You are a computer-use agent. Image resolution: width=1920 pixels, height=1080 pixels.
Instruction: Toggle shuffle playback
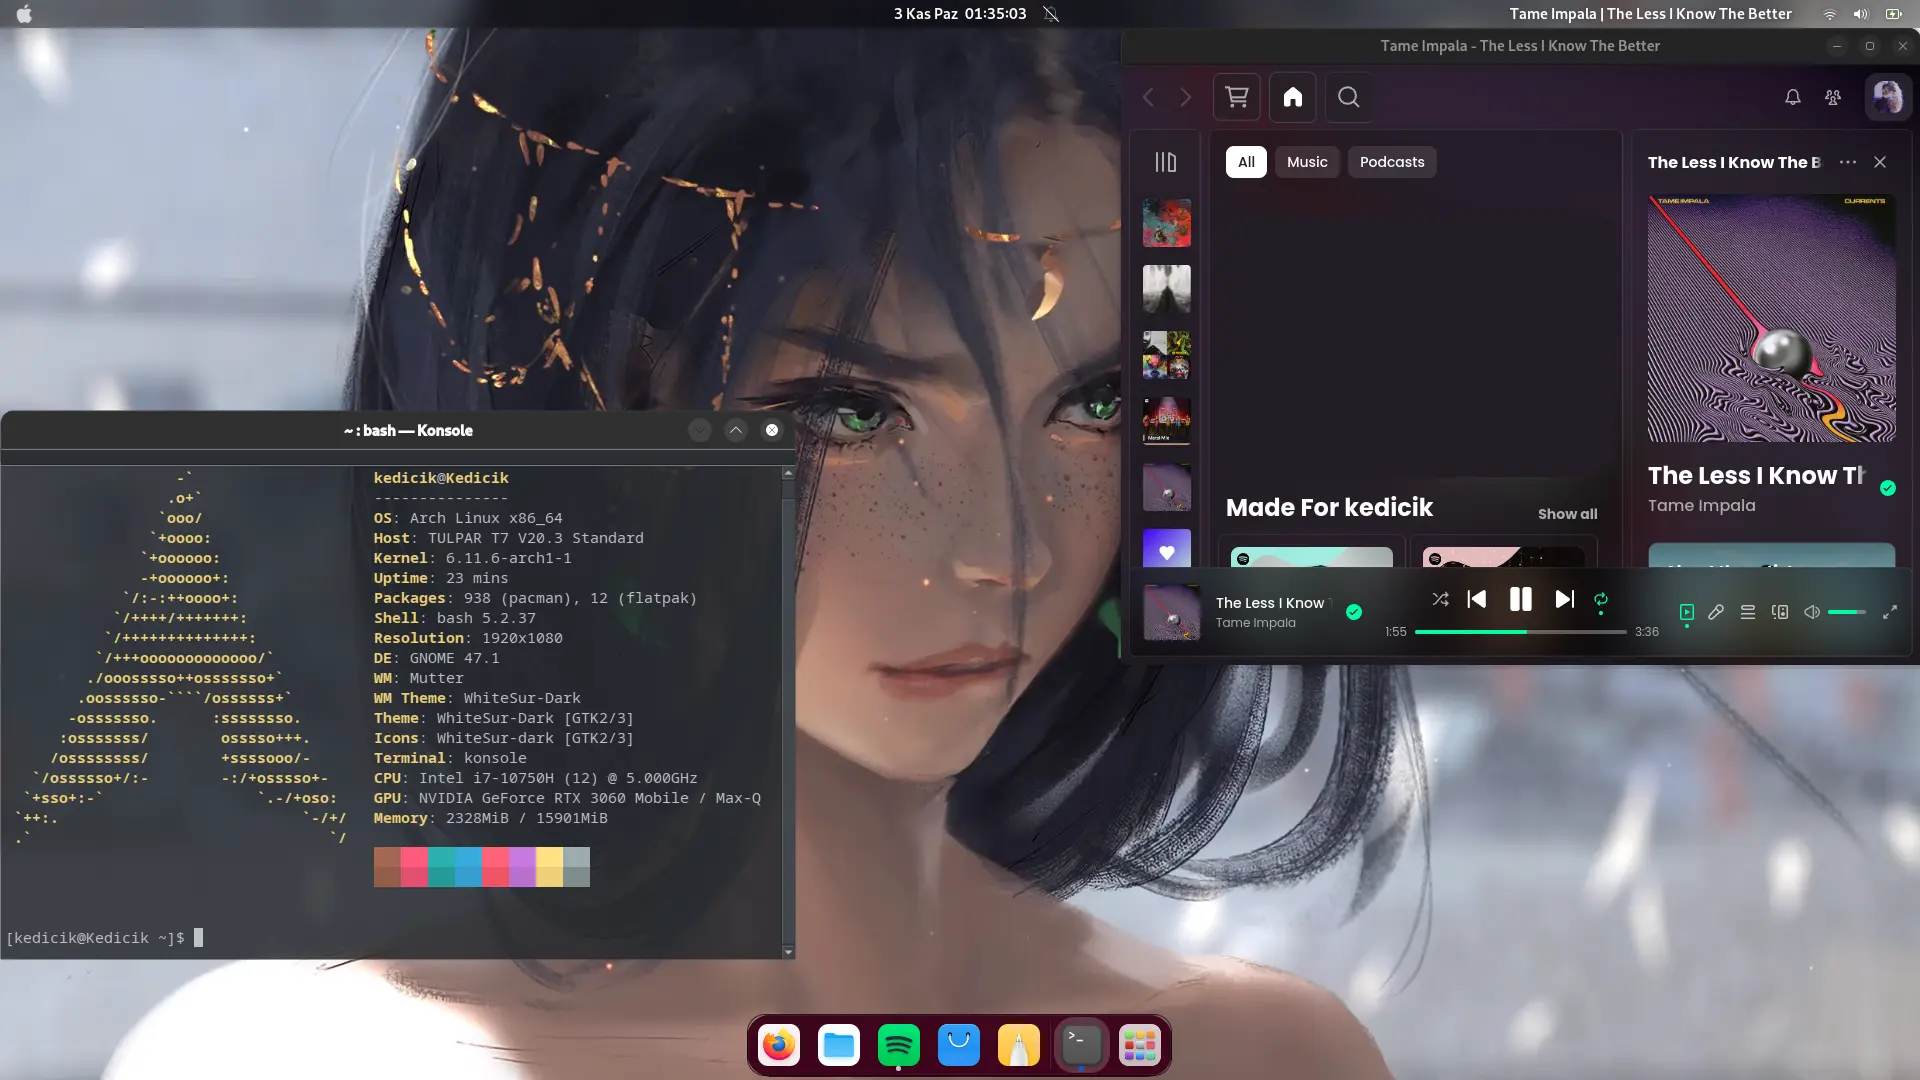click(x=1440, y=599)
